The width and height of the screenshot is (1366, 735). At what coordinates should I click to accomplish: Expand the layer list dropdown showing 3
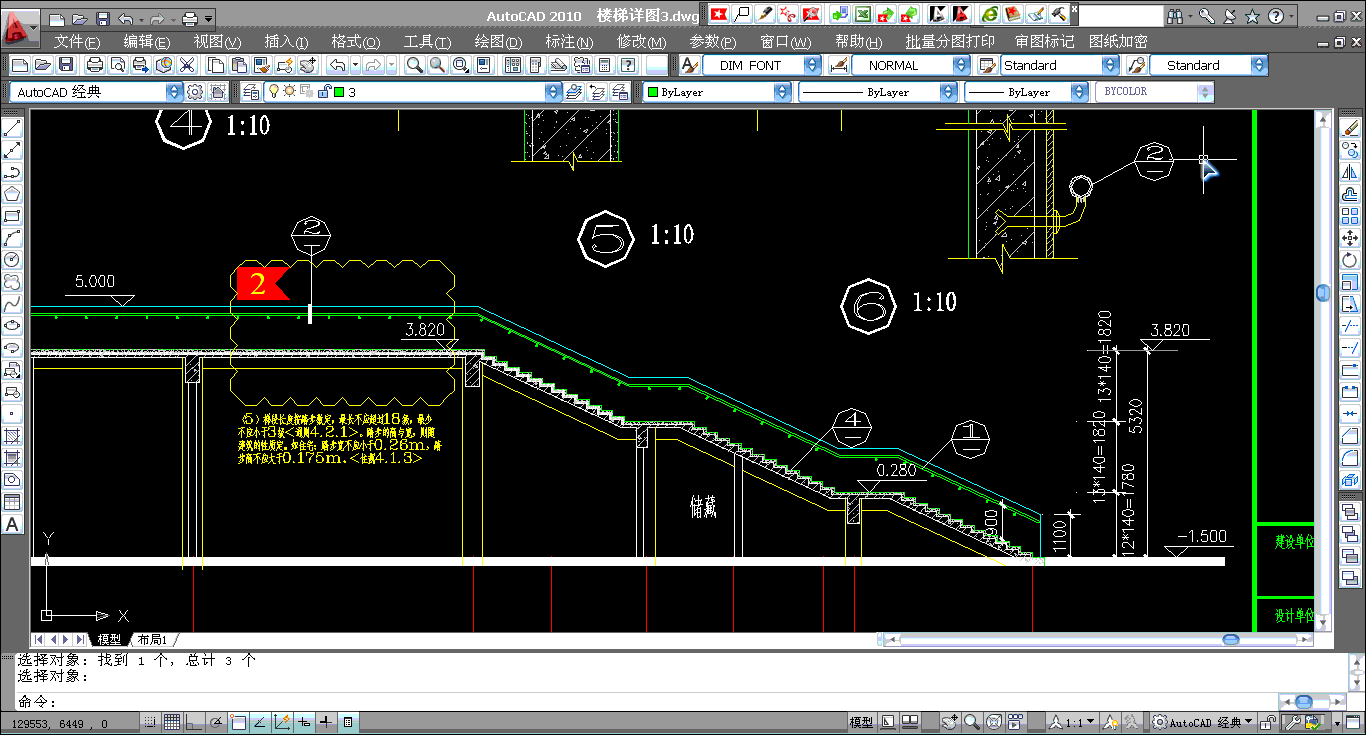point(553,92)
